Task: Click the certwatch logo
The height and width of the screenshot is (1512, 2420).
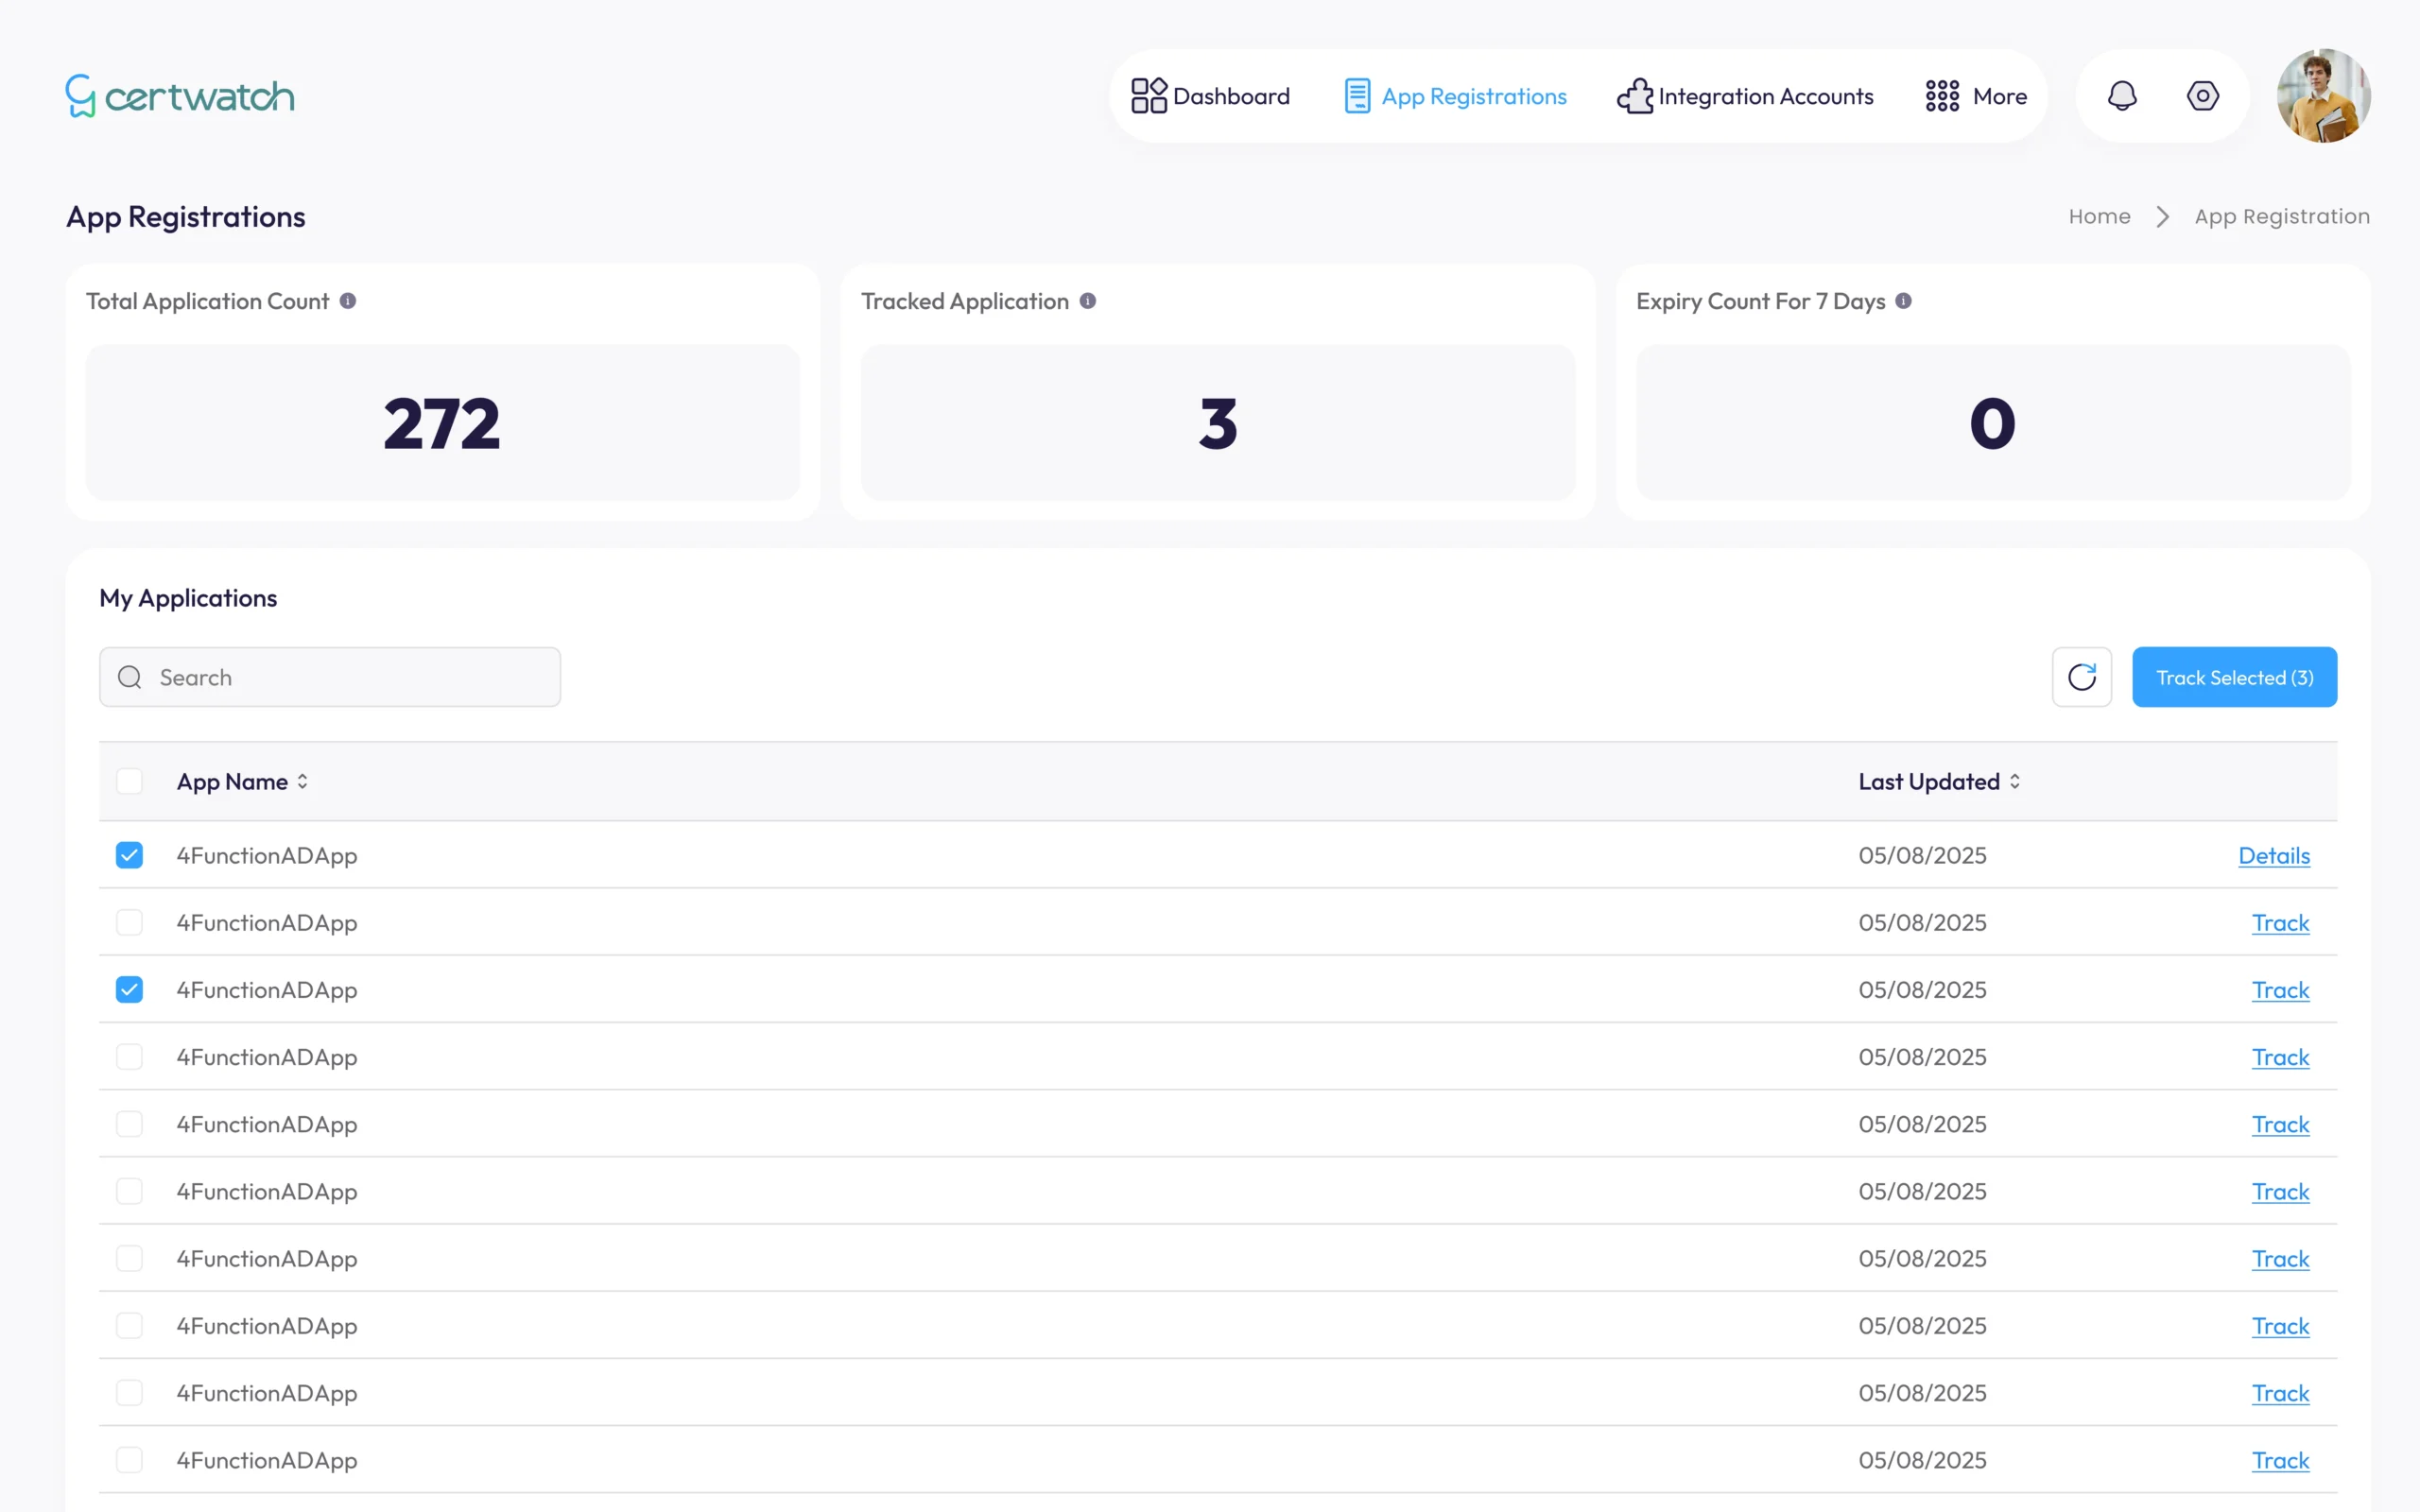Action: click(x=180, y=96)
